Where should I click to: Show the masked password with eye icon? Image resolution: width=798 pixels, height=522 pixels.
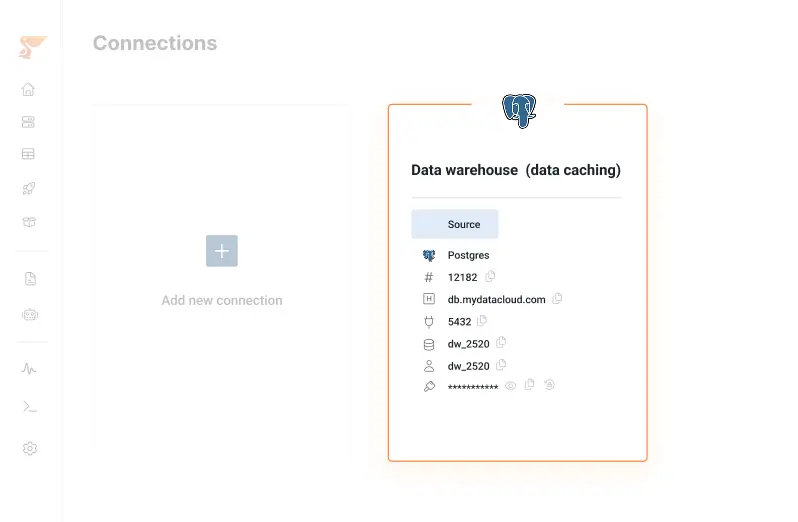click(510, 386)
